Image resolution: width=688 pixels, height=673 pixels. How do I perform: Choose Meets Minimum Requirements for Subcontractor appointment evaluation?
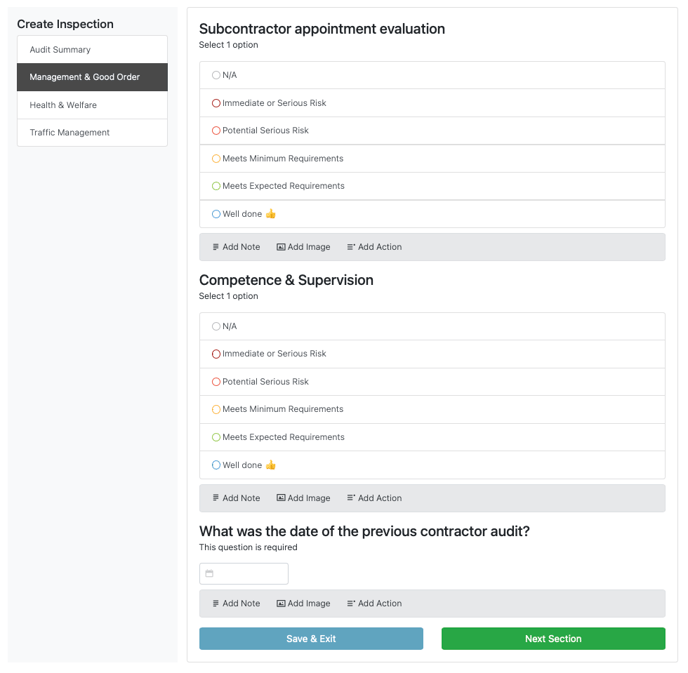[x=216, y=158]
